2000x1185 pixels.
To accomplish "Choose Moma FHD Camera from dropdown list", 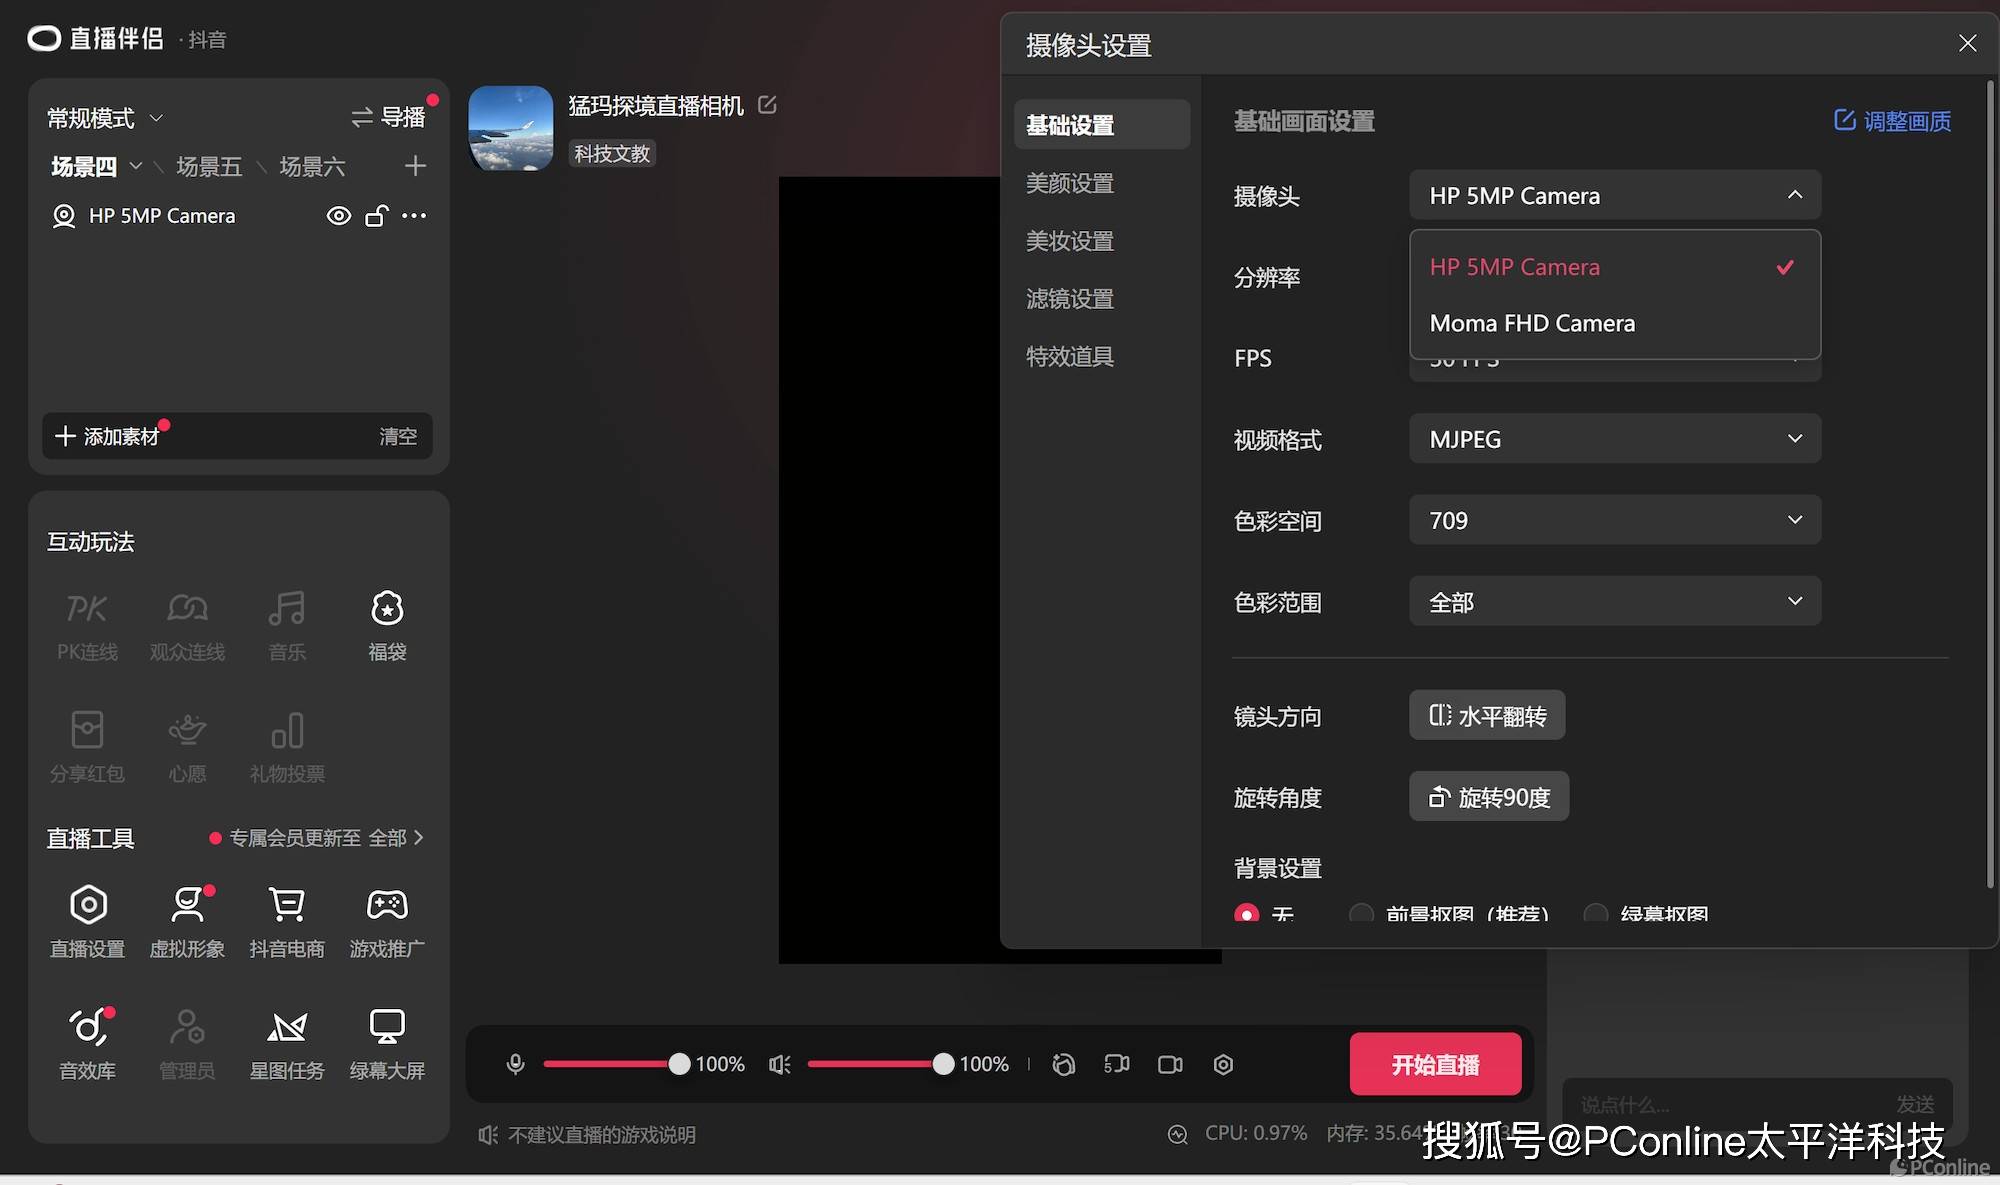I will [1615, 323].
